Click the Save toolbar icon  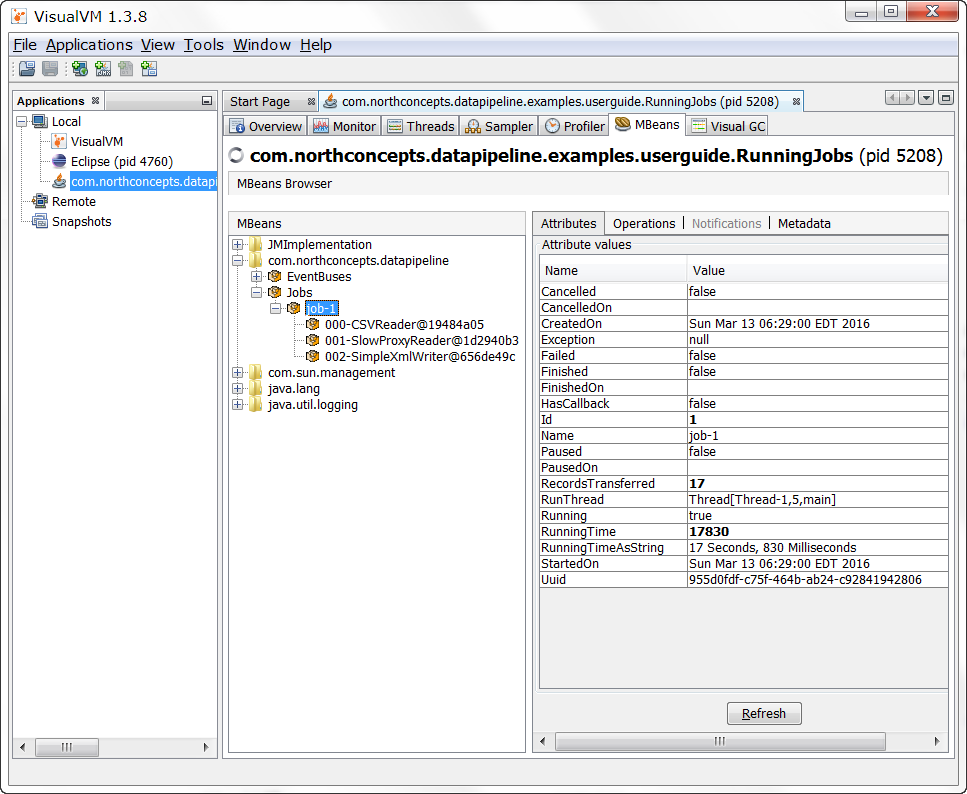(x=50, y=68)
